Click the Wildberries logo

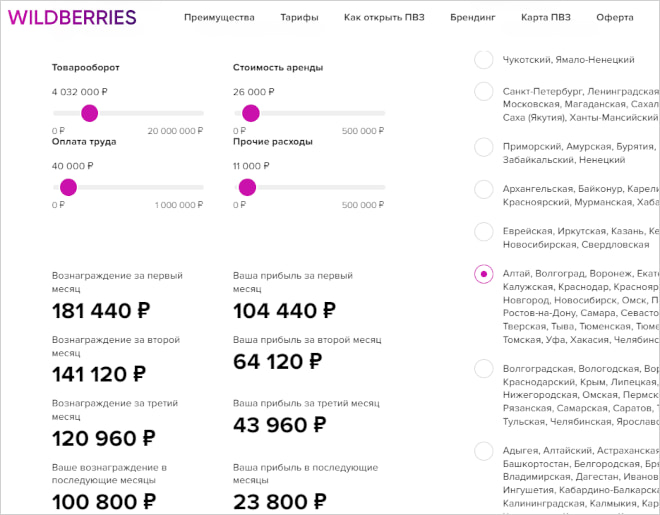pos(72,17)
